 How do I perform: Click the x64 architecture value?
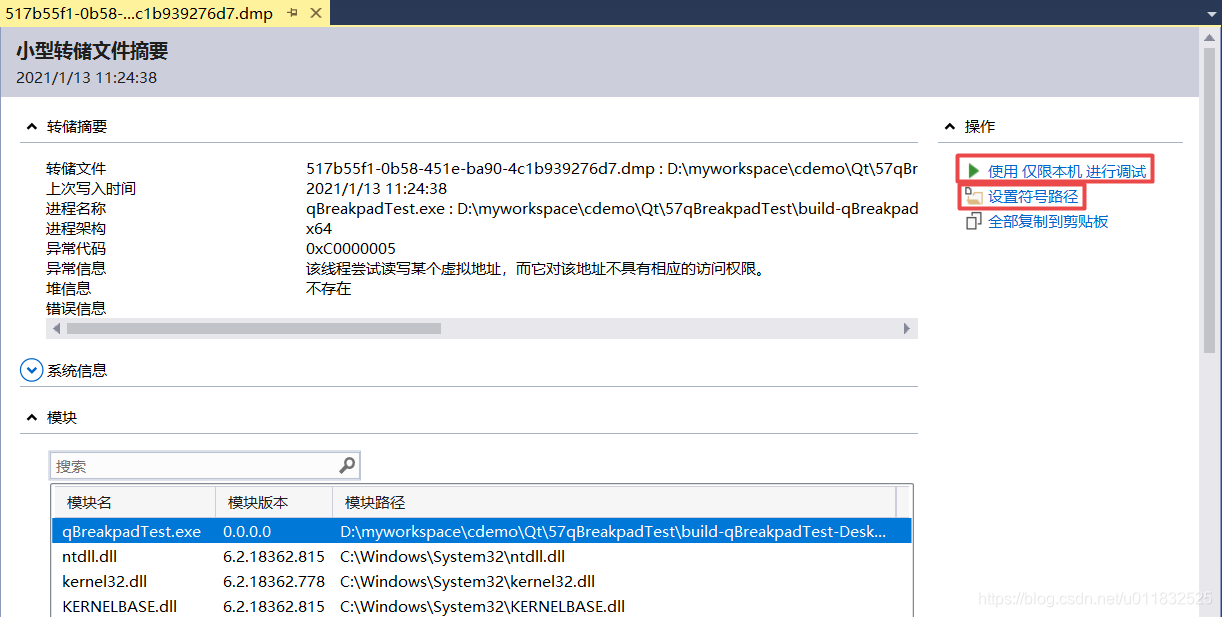(319, 228)
